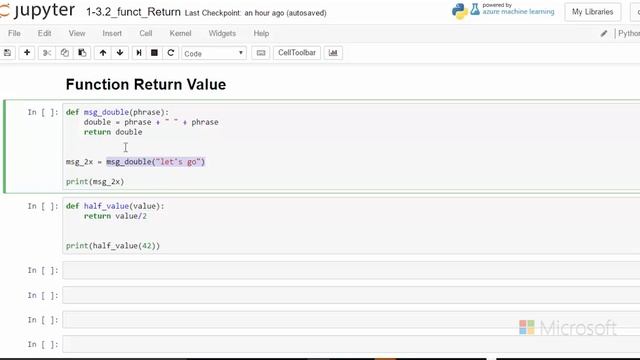Open the Widgets menu
This screenshot has width=640, height=360.
coord(222,33)
